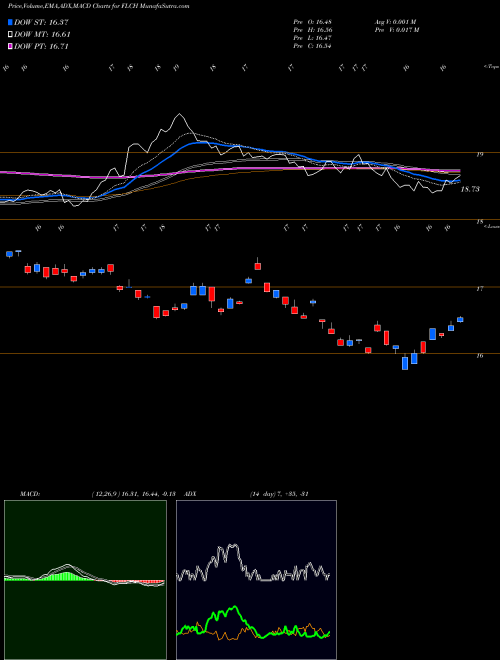Click the magenta DOW PT legend swatch
This screenshot has width=500, height=660.
(x=10, y=46)
